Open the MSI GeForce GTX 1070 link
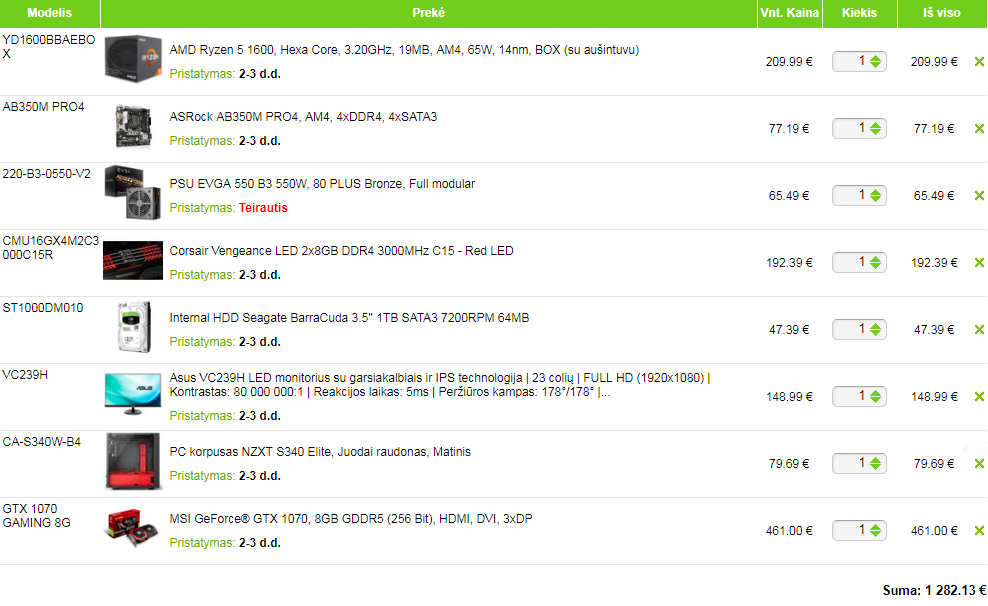988x606 pixels. pos(351,519)
